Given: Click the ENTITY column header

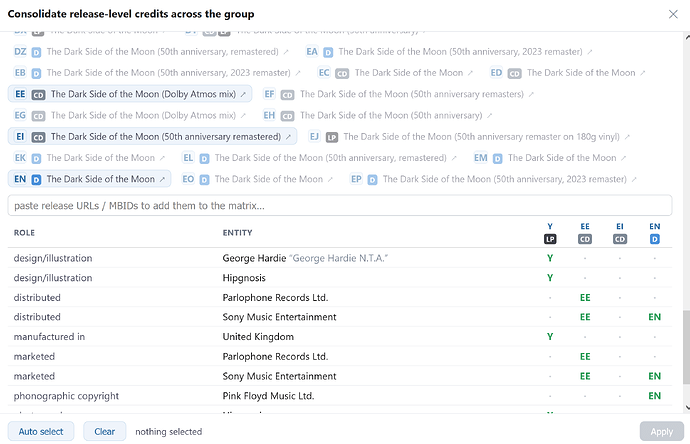Looking at the screenshot, I should pyautogui.click(x=237, y=233).
